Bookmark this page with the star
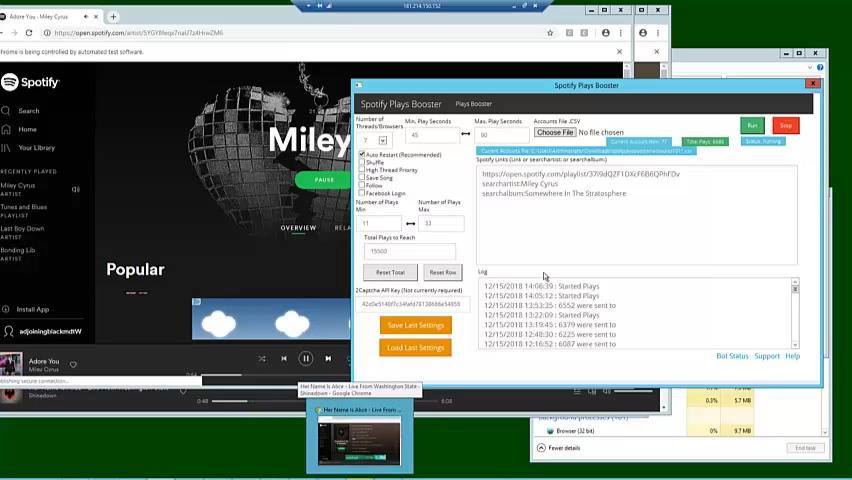852x480 pixels. click(550, 33)
